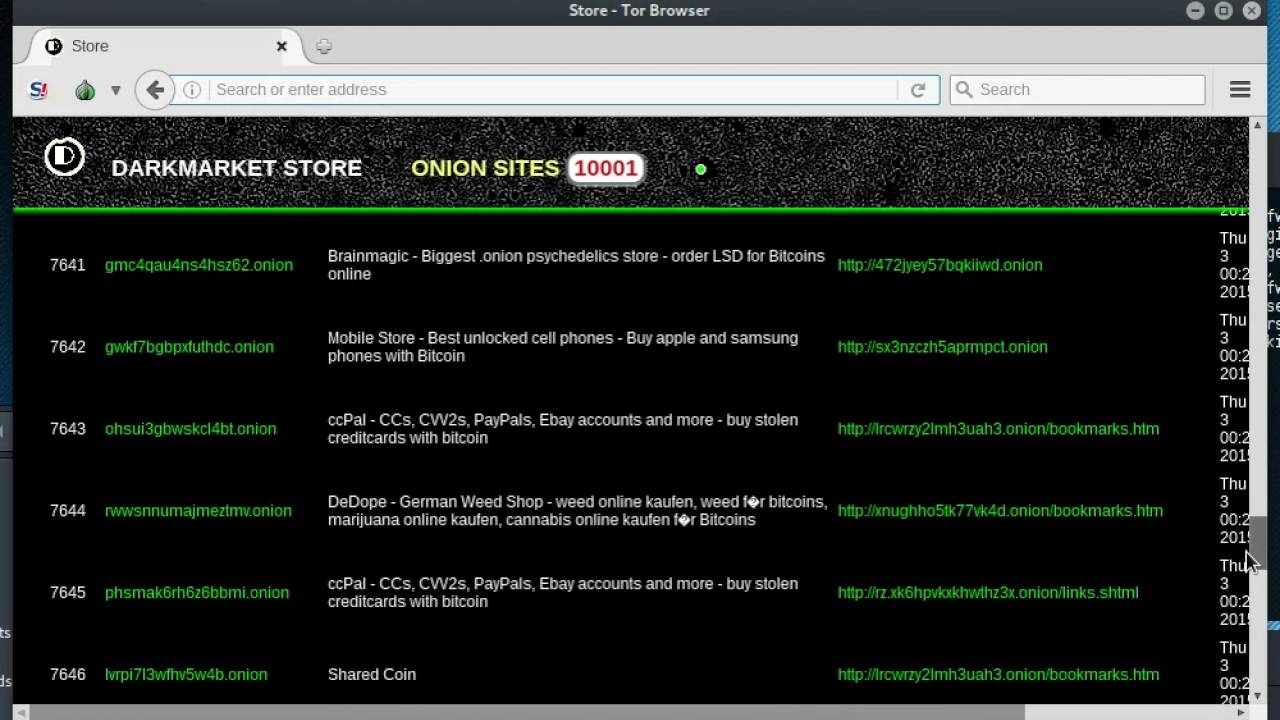The width and height of the screenshot is (1280, 720).
Task: Click row number 7641
Action: [68, 265]
